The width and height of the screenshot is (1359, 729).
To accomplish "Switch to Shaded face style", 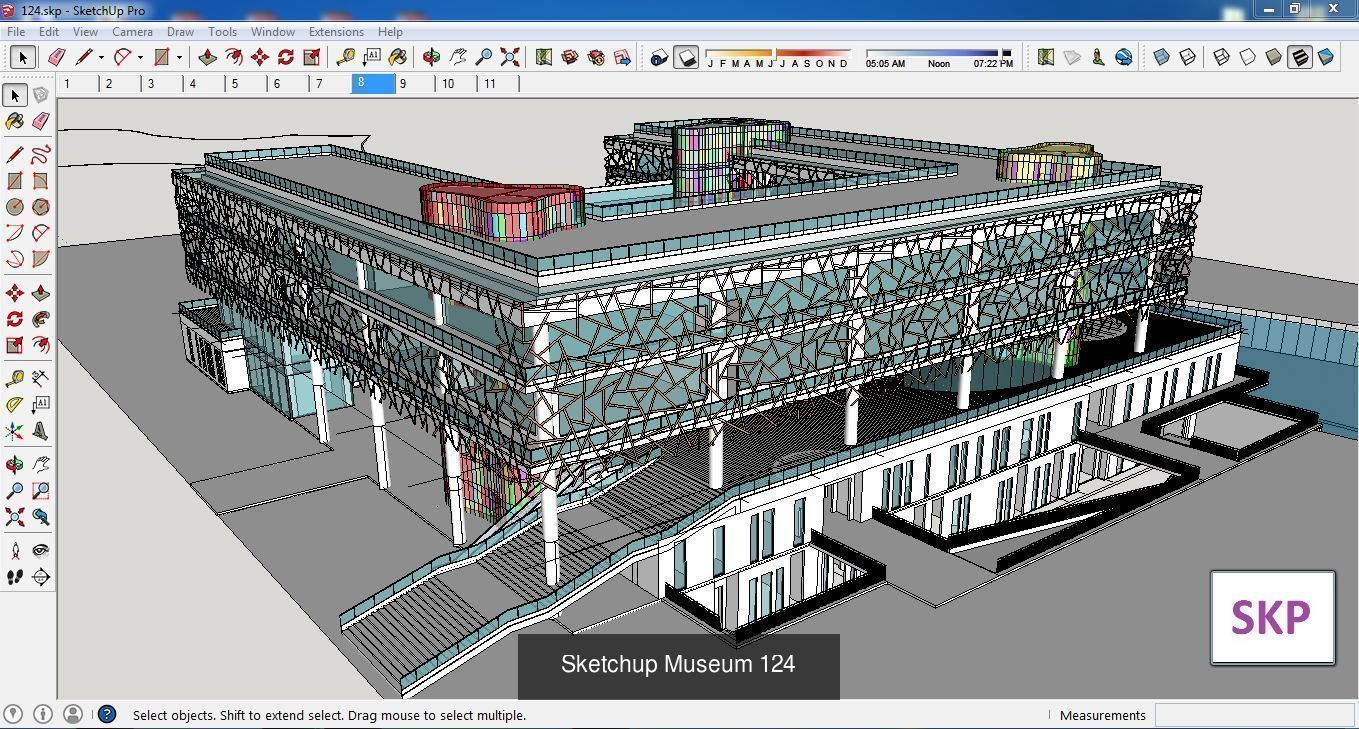I will 1274,57.
